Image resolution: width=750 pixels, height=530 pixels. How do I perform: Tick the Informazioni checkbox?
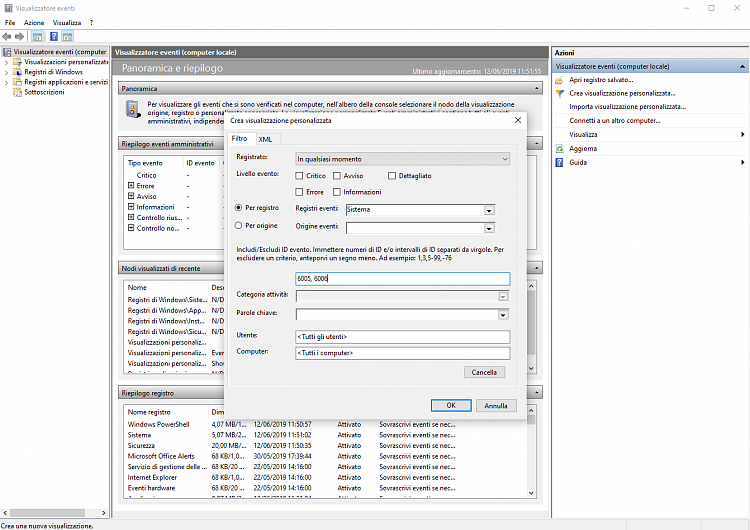coord(337,191)
